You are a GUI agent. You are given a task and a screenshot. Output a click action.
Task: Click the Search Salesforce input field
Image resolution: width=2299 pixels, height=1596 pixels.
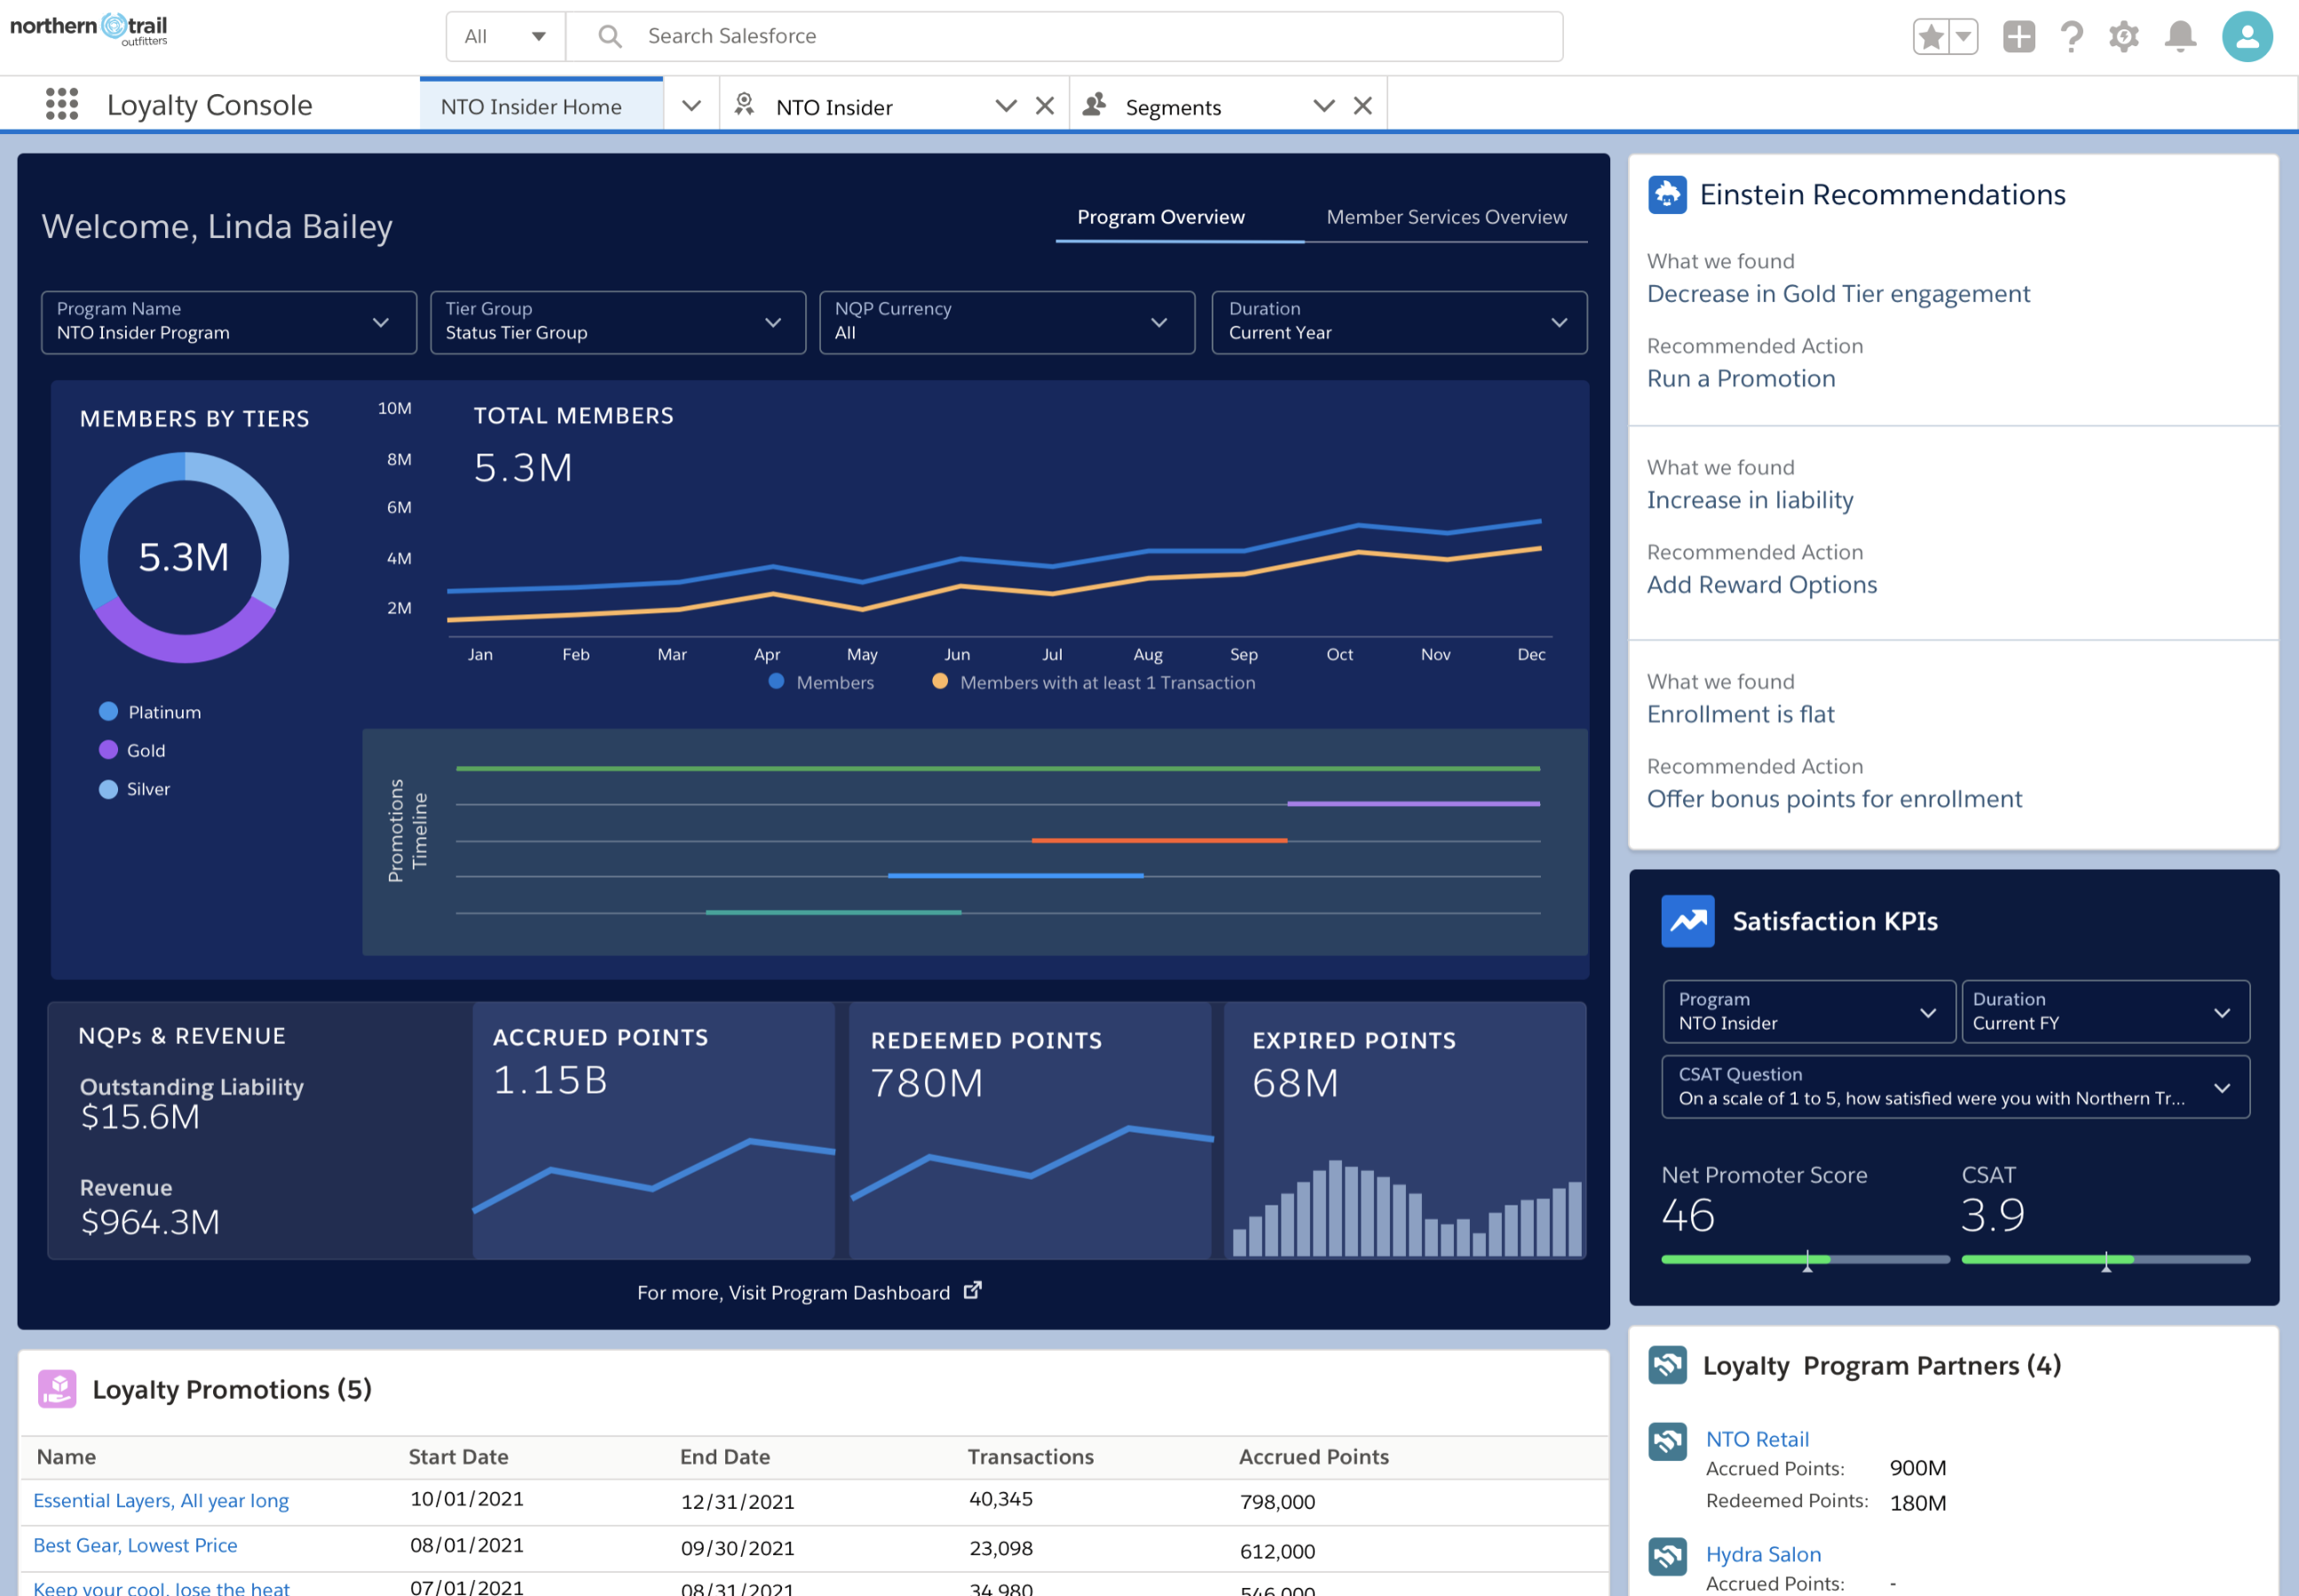point(1064,37)
